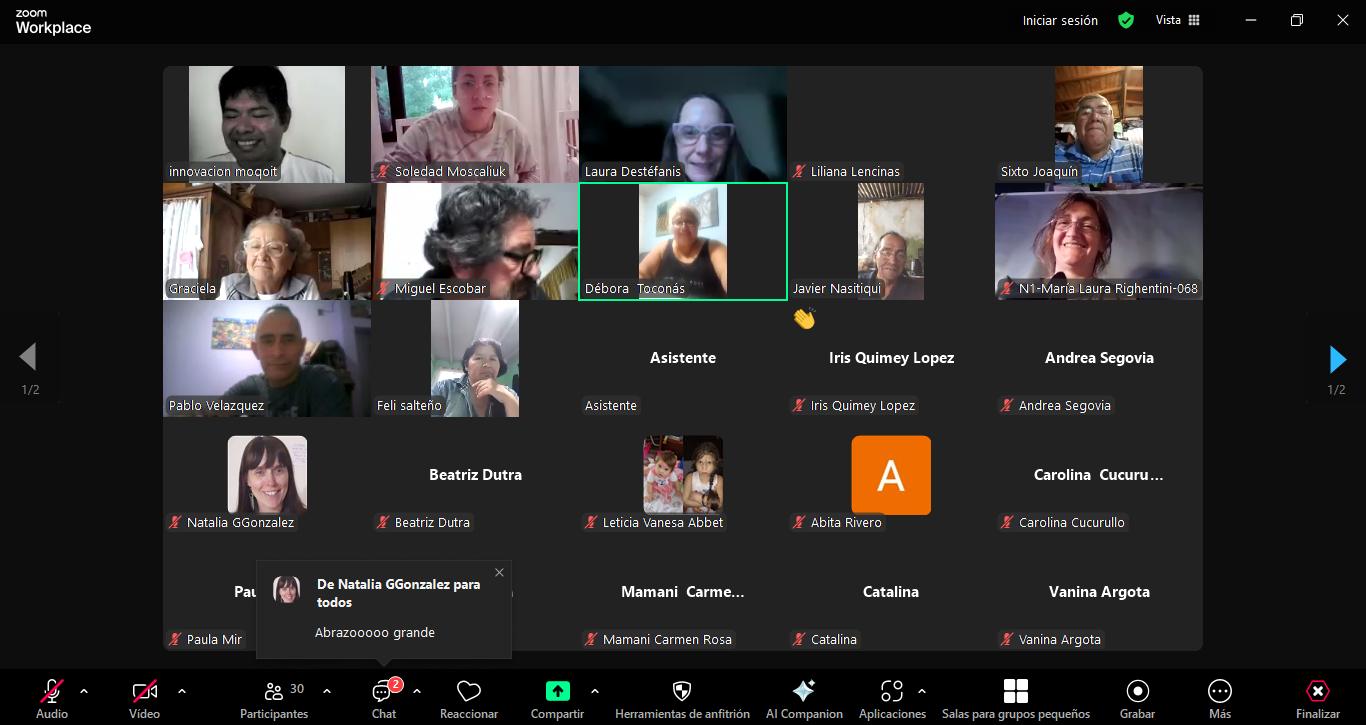Open Herramientas de anfitrión shield icon

coord(682,691)
